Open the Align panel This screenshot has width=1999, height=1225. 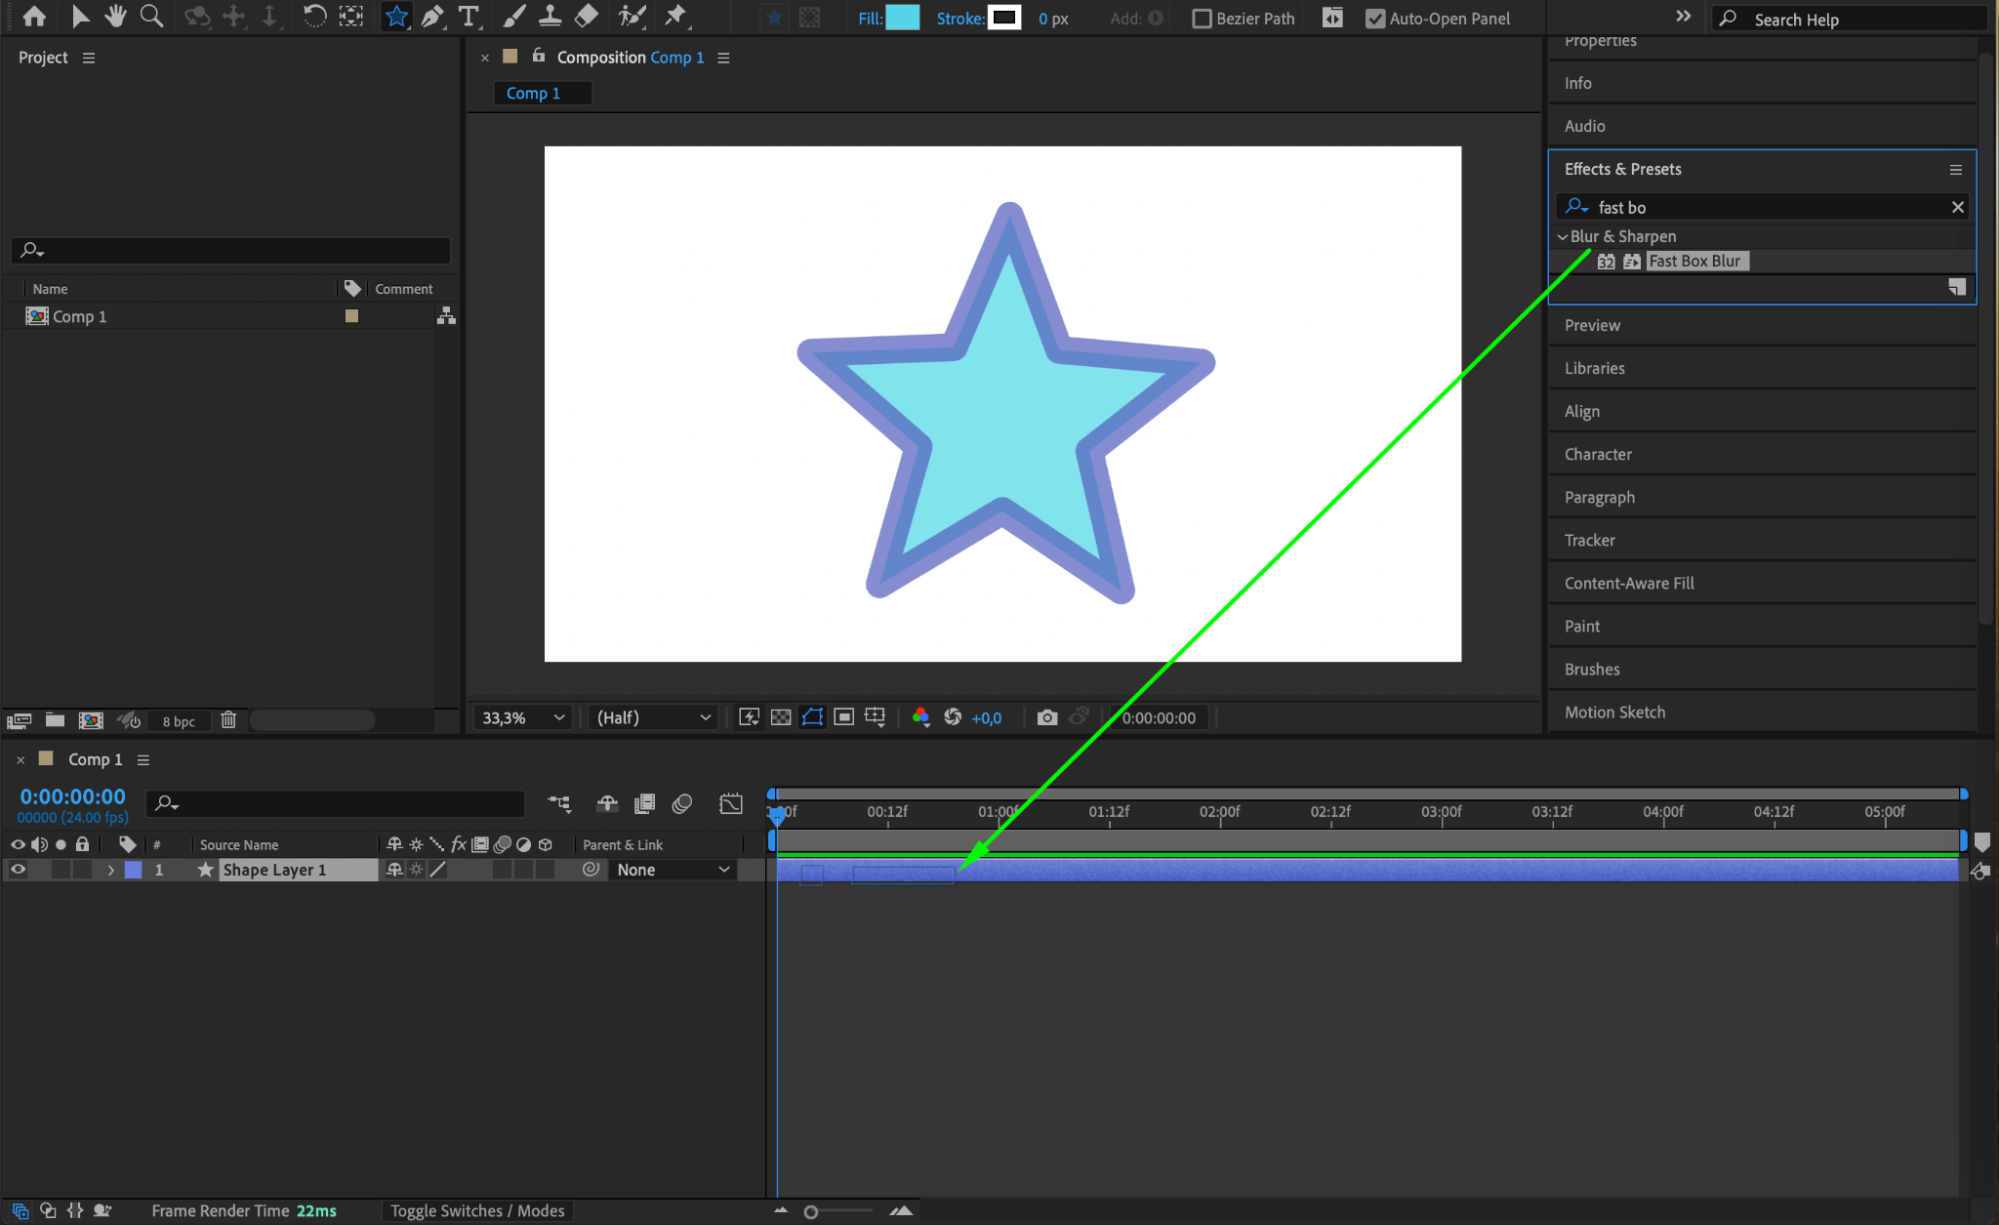1582,411
